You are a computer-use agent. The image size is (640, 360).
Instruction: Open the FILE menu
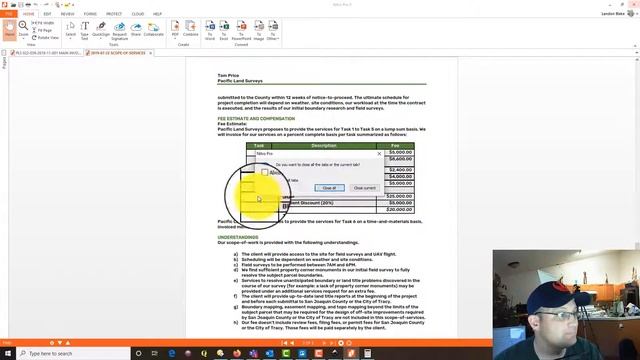click(x=9, y=14)
